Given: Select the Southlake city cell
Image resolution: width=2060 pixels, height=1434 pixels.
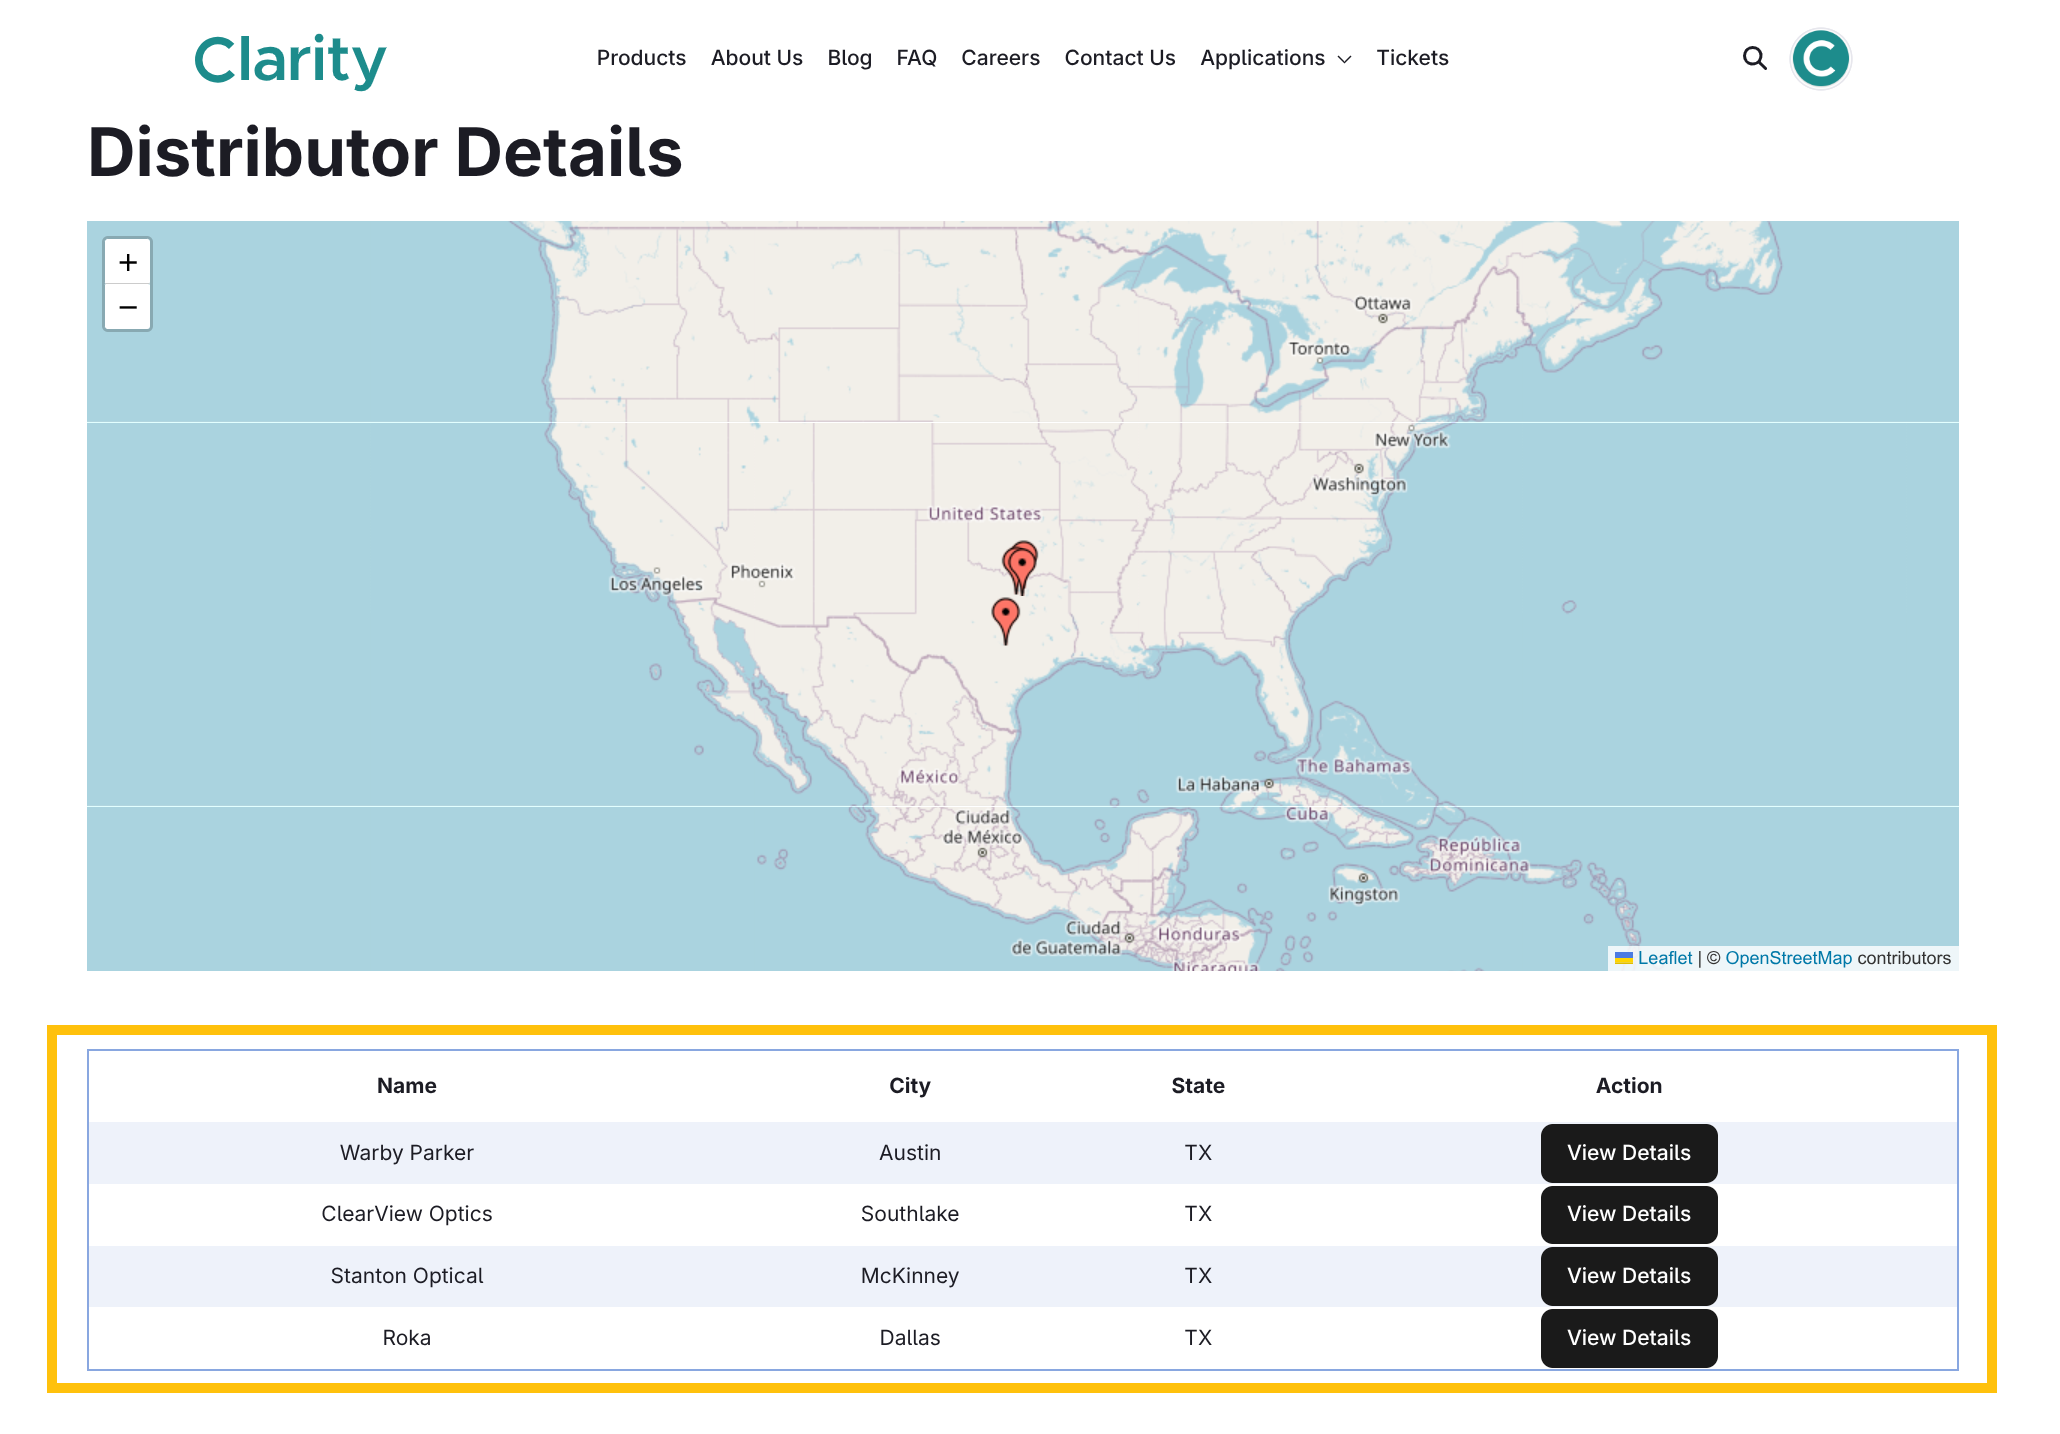Looking at the screenshot, I should click(x=910, y=1214).
